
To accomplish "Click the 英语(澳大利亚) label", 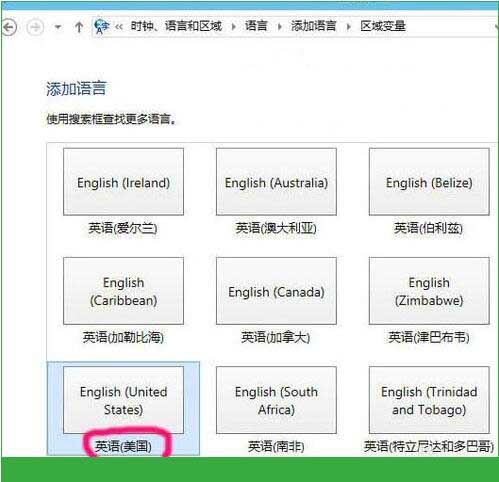I will 276,228.
